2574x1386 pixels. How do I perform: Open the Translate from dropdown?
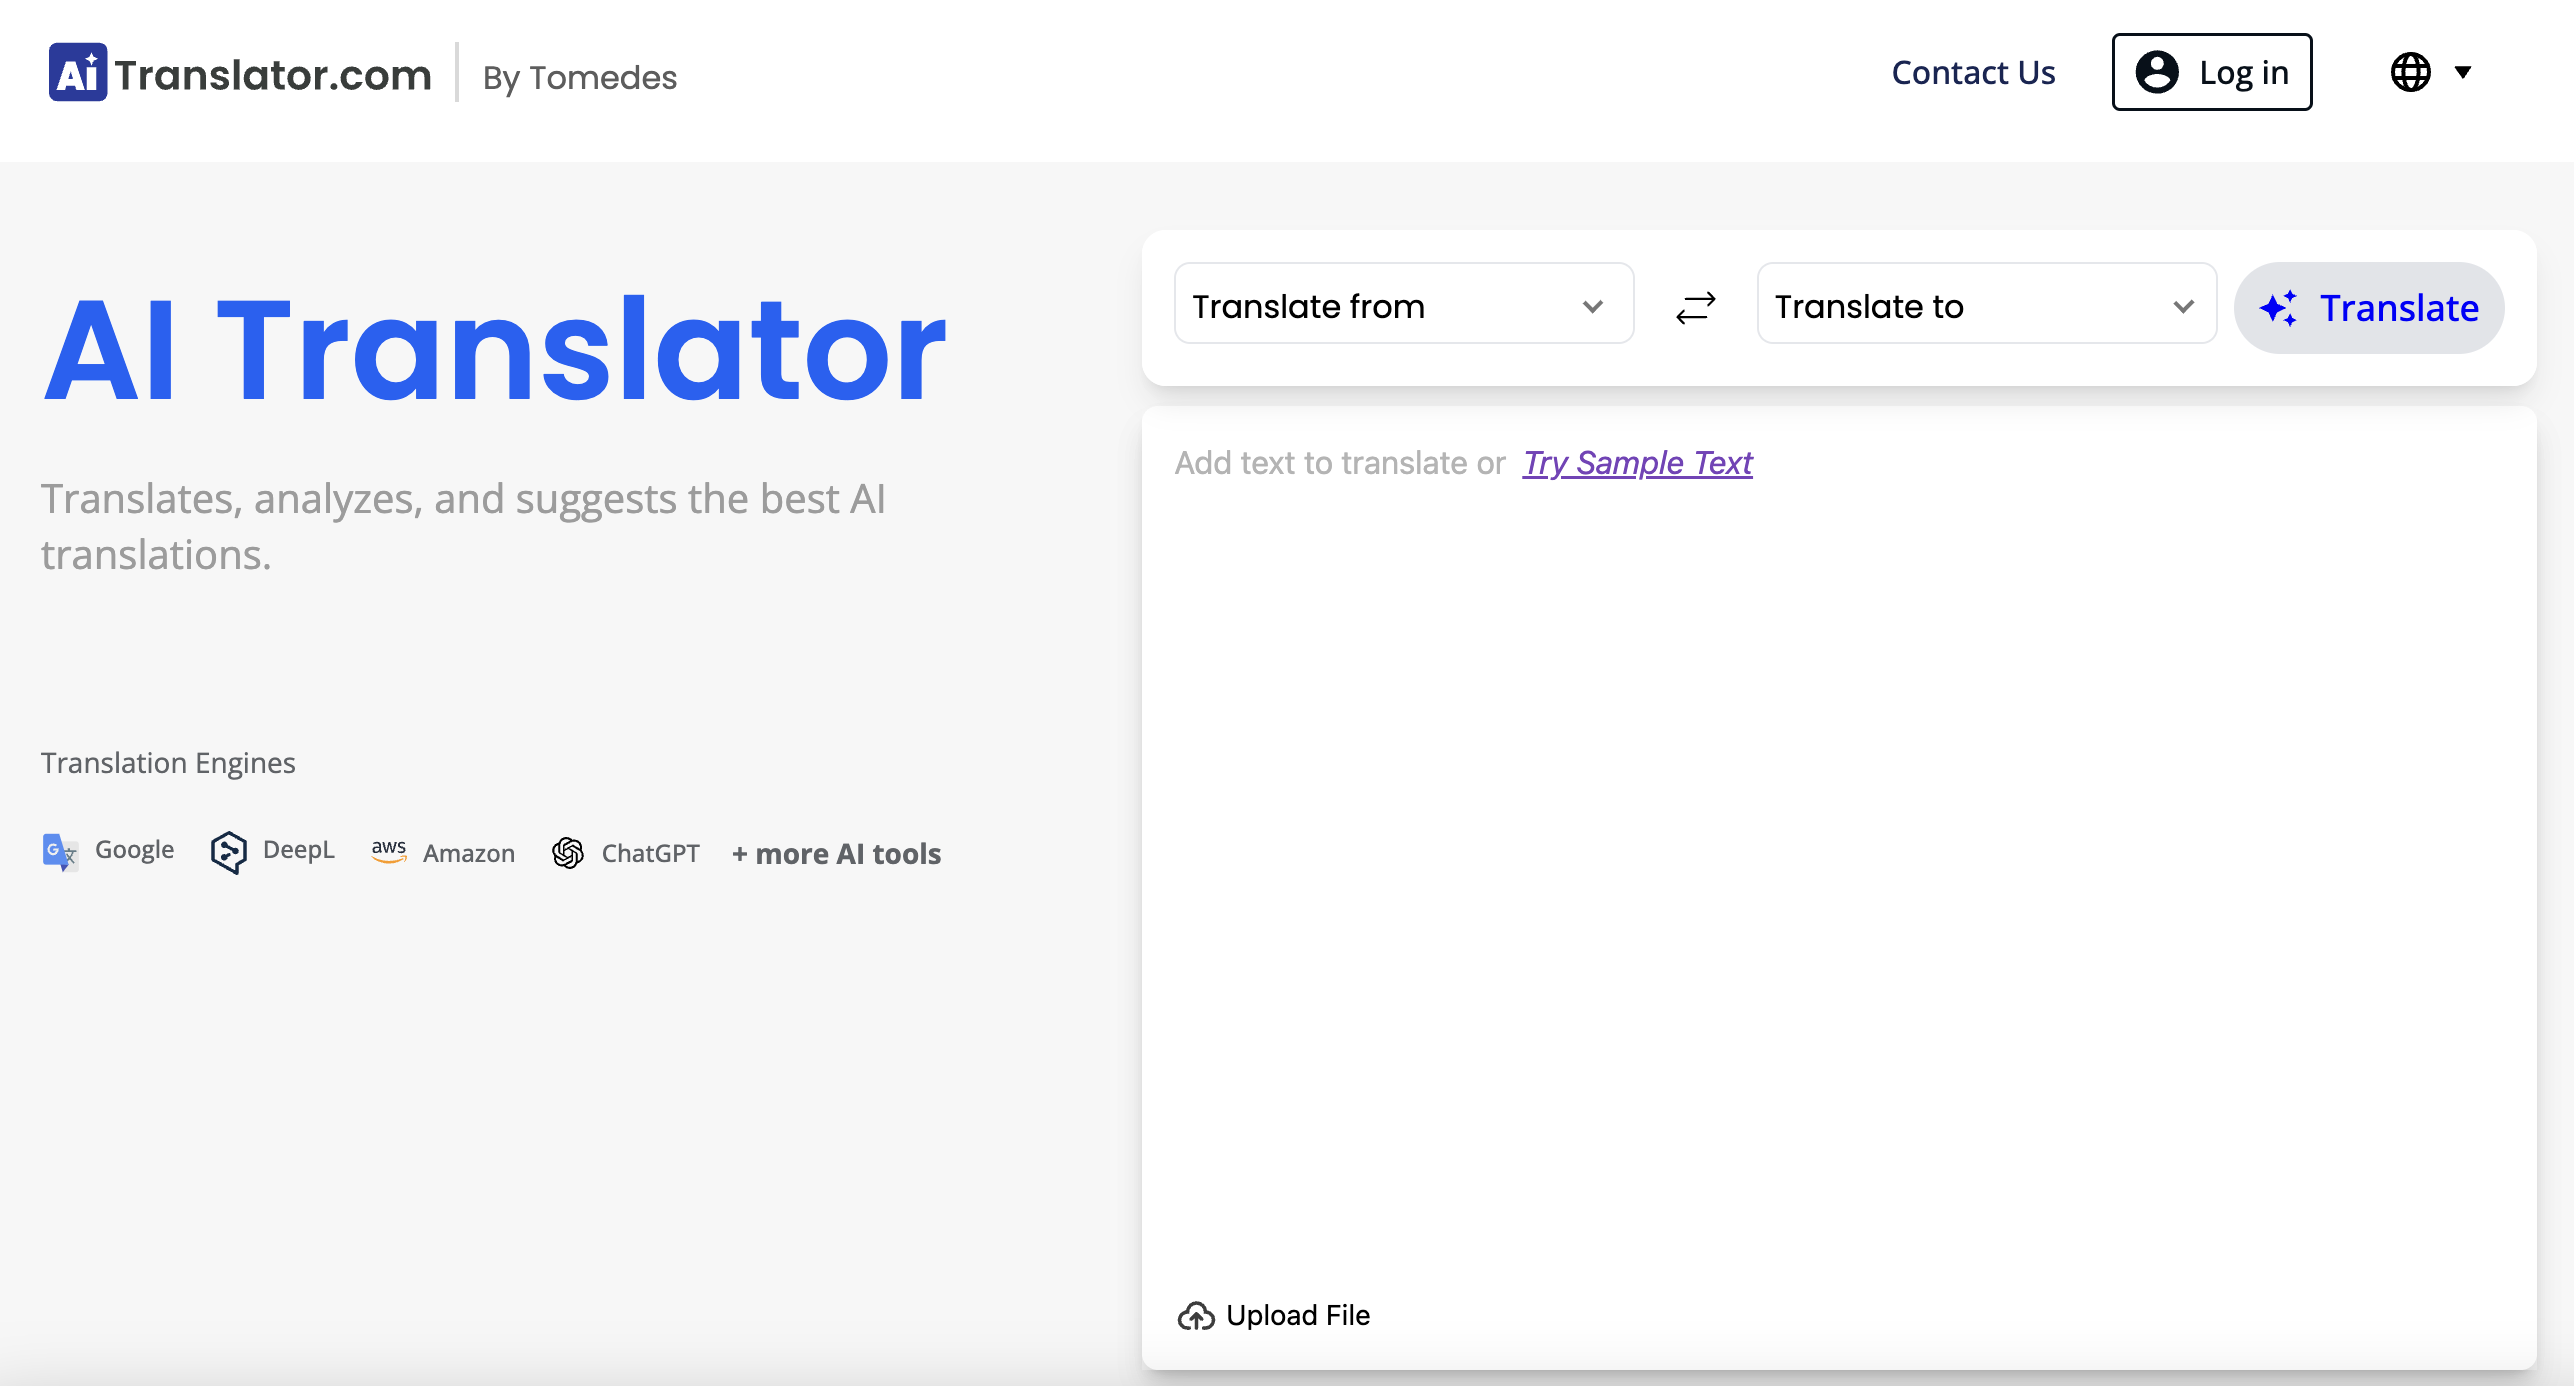click(1404, 304)
